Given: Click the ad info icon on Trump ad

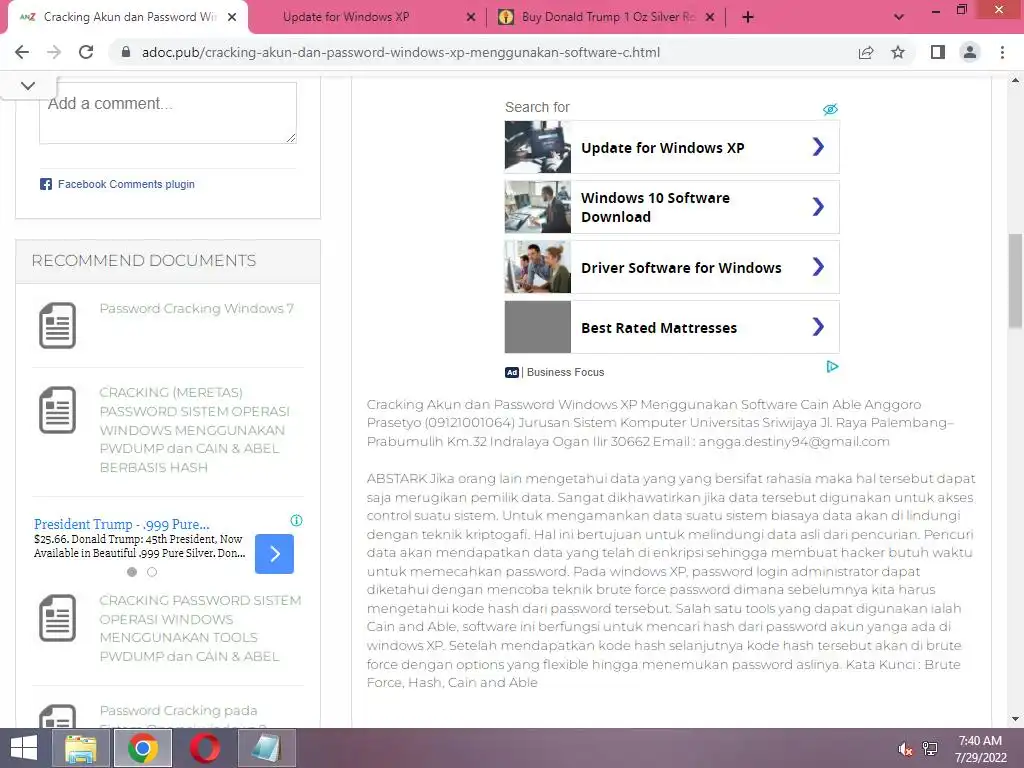Looking at the screenshot, I should click(296, 520).
